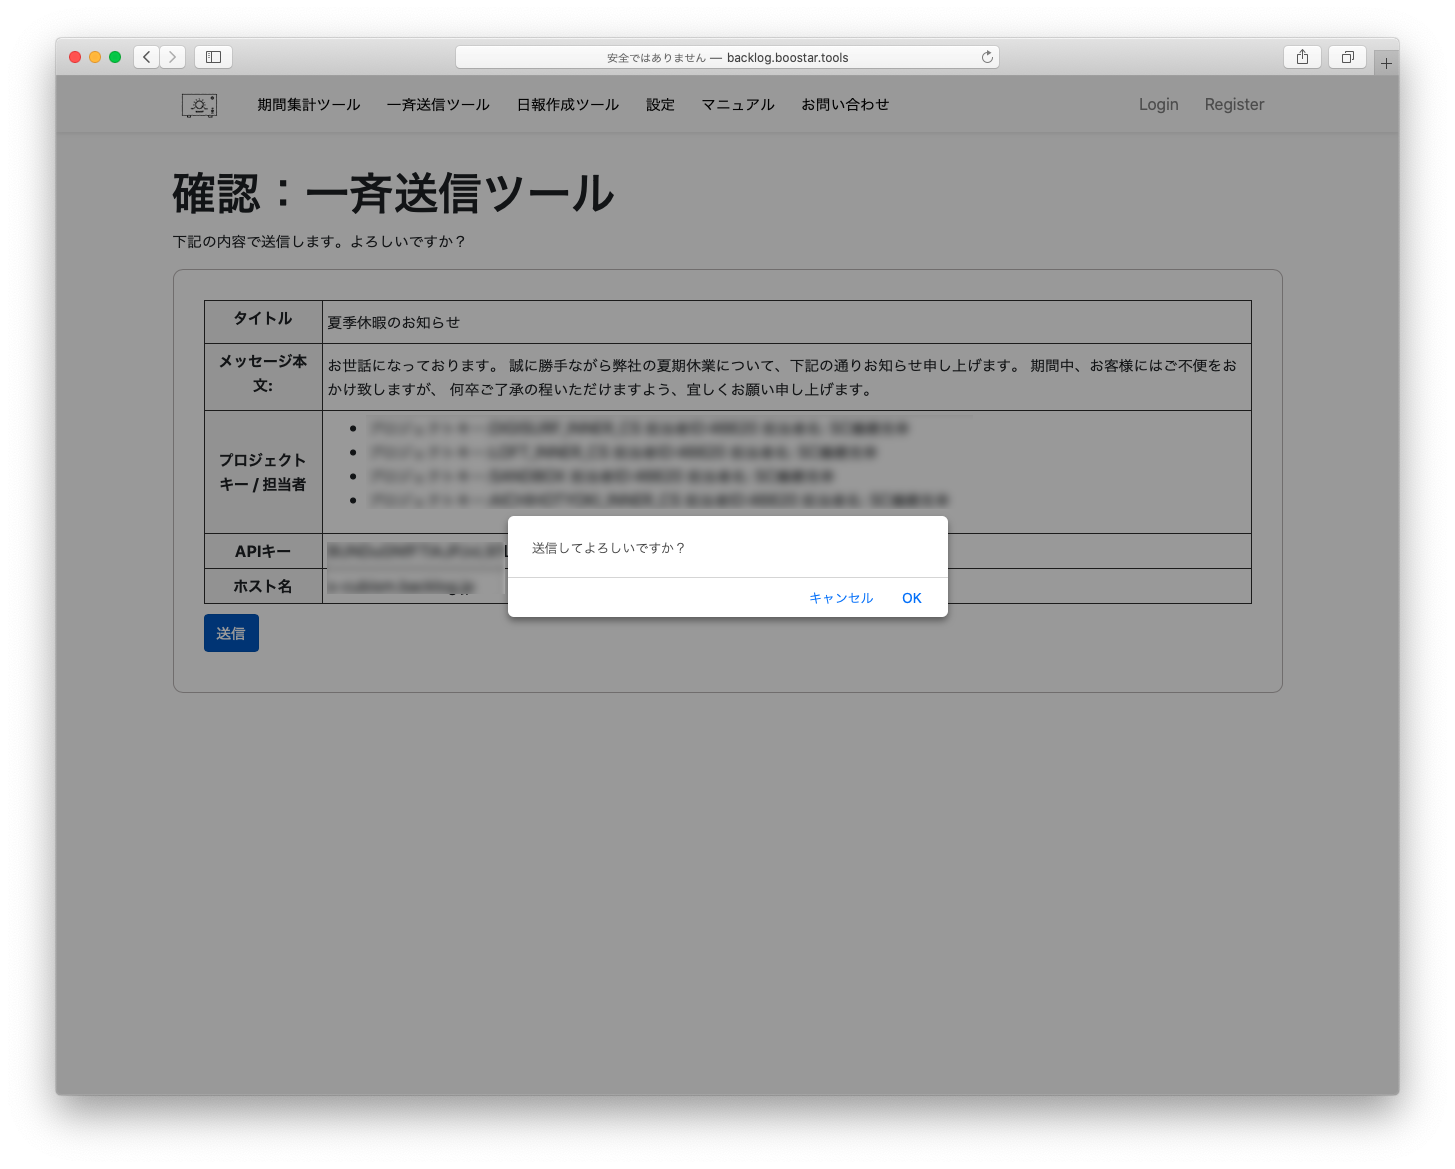The image size is (1455, 1169).
Task: Click the Safari address bar
Action: pos(727,57)
